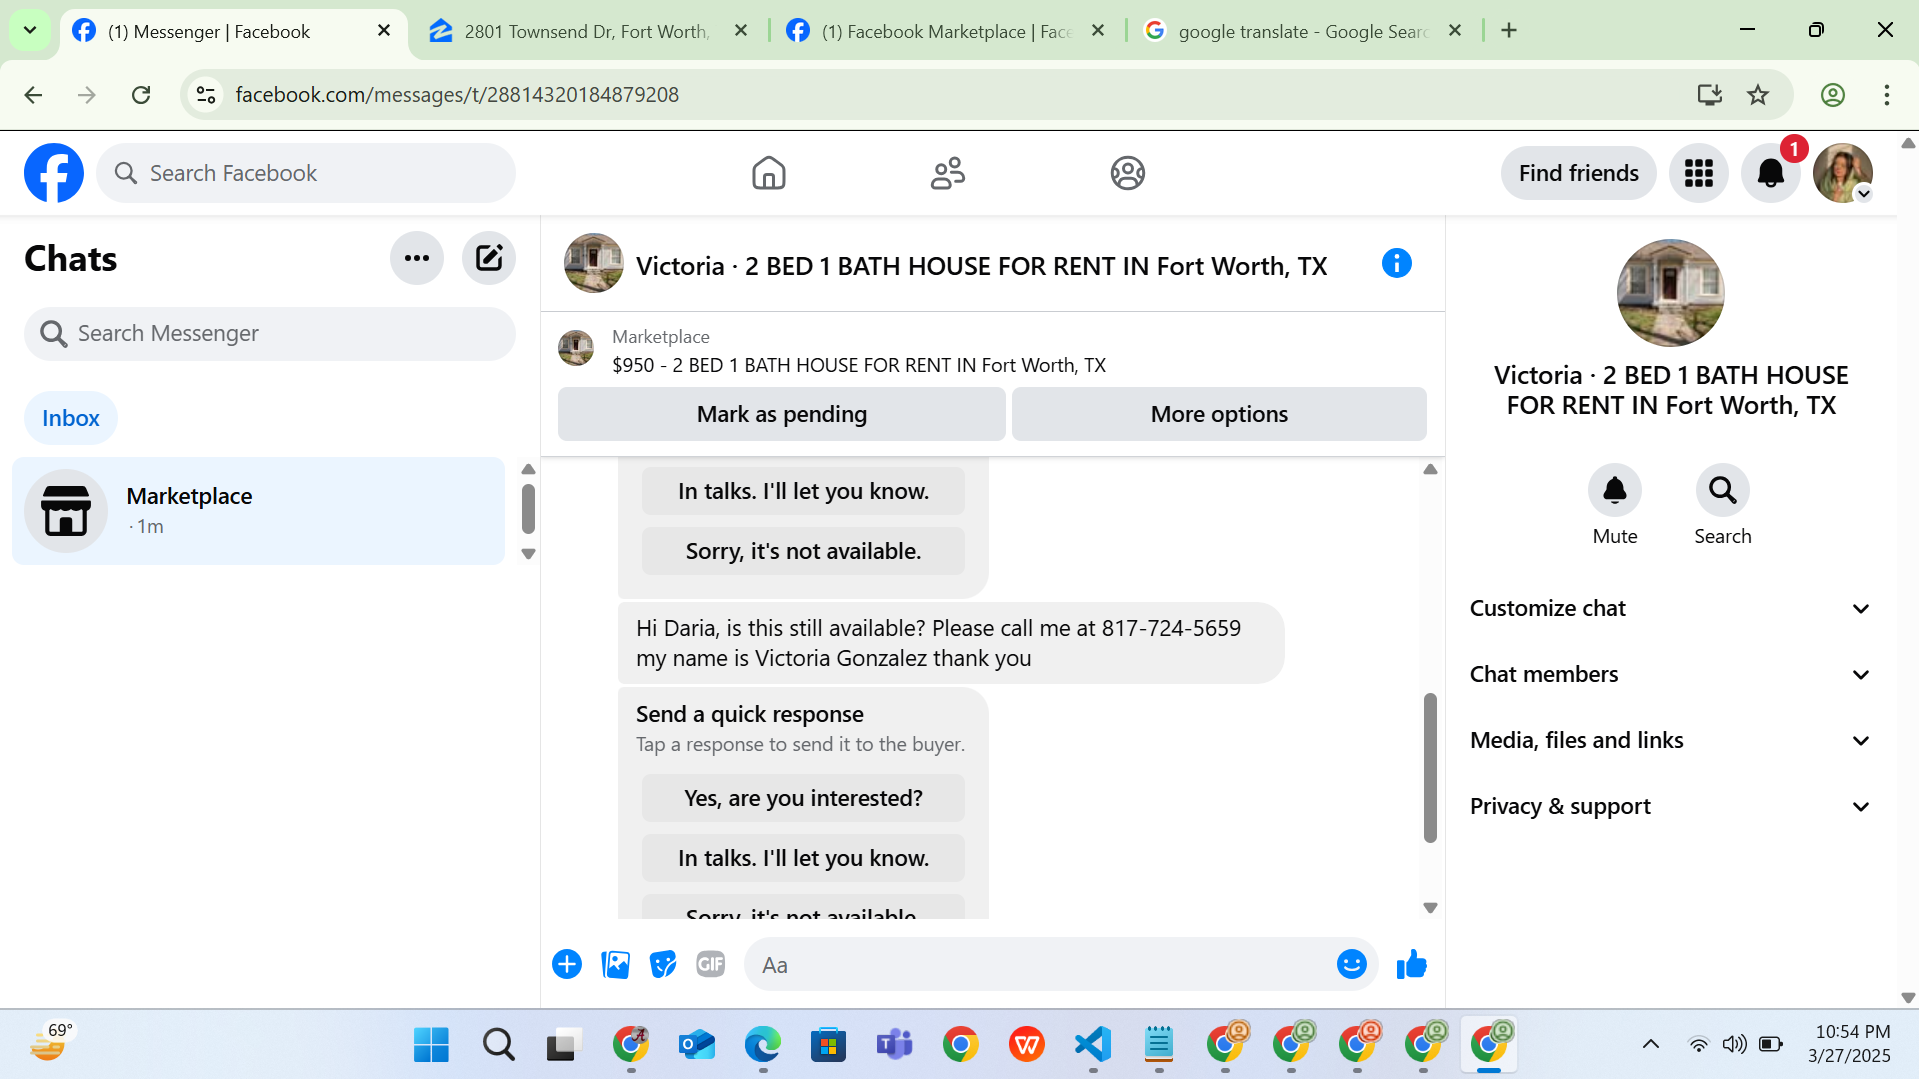1919x1079 pixels.
Task: Open the emoji picker
Action: [1352, 964]
